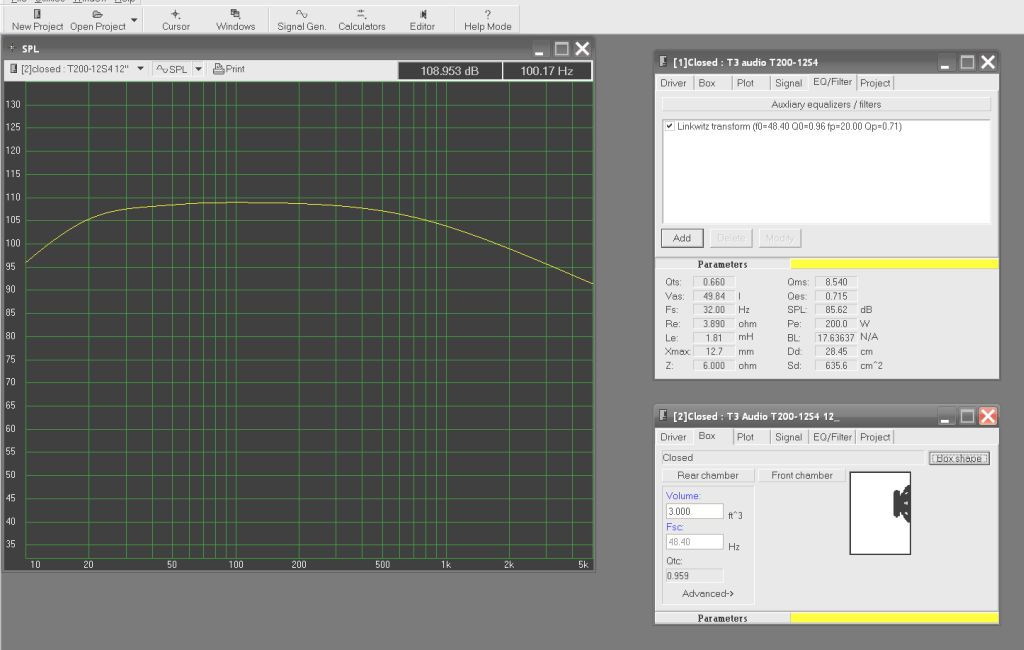Switch to Signal tab in window [2]Closed
The width and height of the screenshot is (1024, 650).
(x=788, y=437)
